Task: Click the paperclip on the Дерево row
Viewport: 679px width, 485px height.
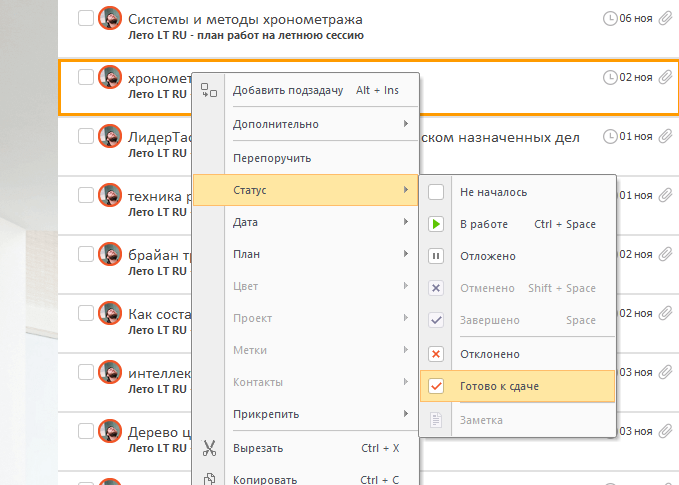Action: point(665,431)
